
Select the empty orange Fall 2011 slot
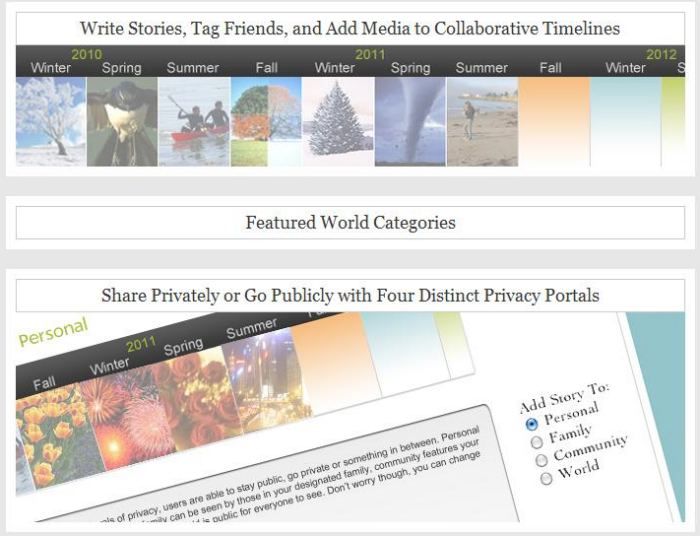pos(554,122)
